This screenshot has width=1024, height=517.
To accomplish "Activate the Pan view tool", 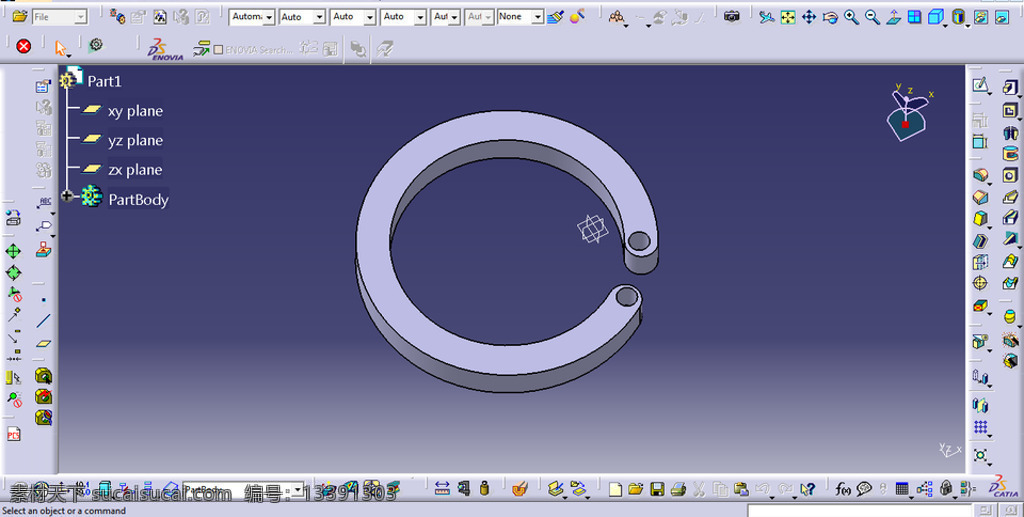I will (x=809, y=17).
